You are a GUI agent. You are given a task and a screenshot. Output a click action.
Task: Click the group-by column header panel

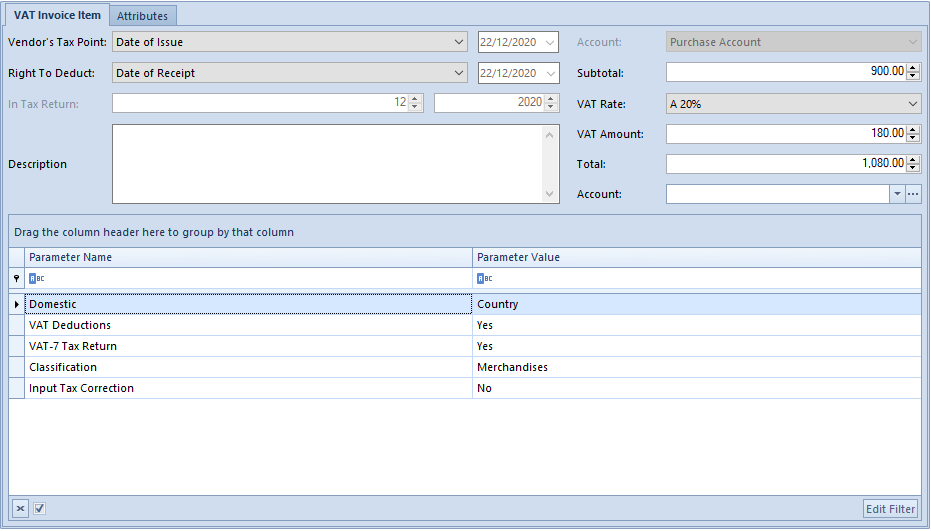[465, 232]
